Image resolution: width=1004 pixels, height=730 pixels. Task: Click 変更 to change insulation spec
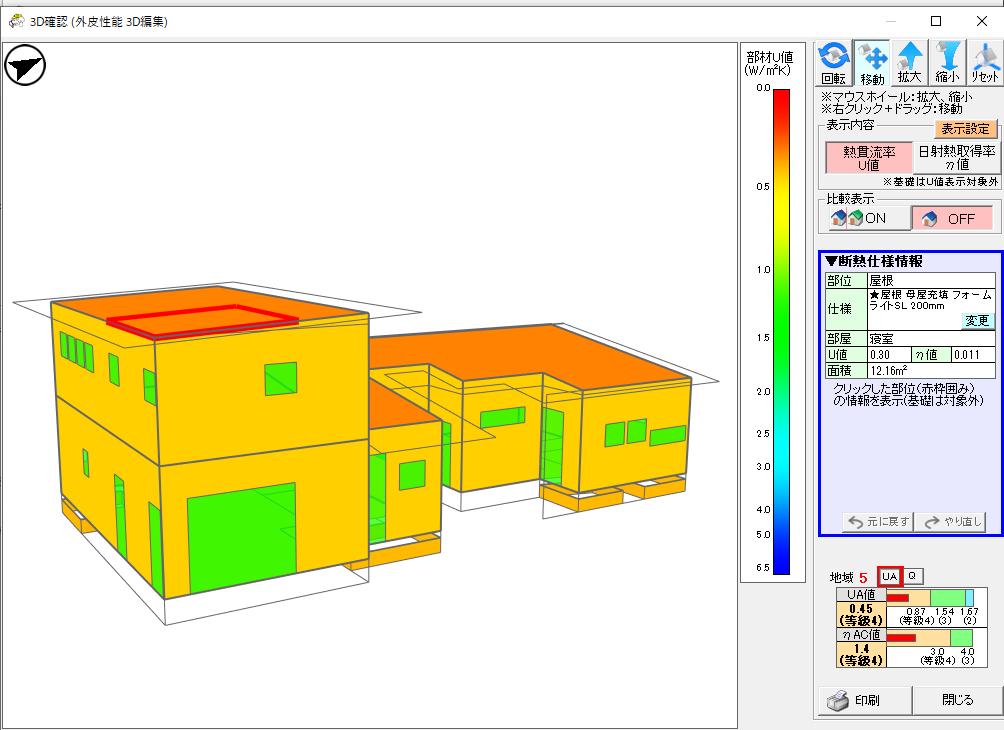(x=977, y=321)
